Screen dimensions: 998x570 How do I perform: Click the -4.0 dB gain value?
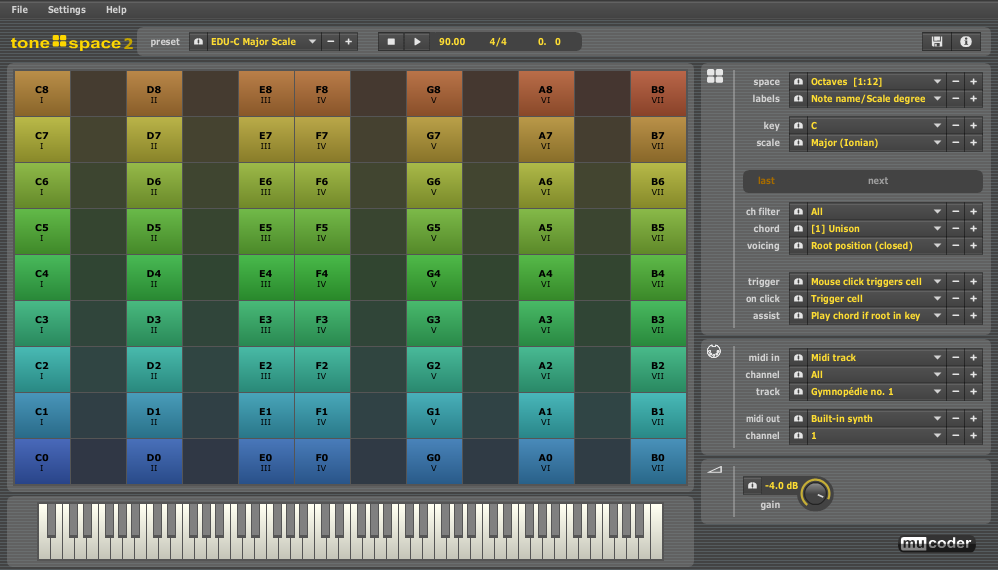pos(781,485)
